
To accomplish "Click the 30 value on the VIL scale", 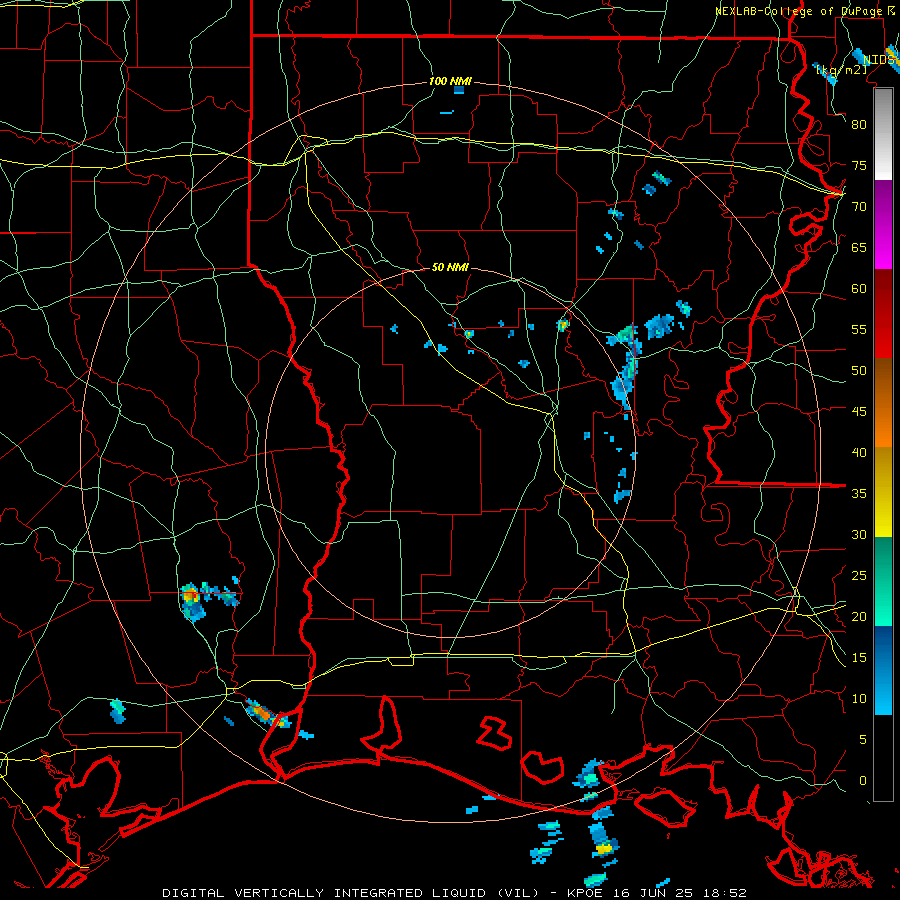I will coord(859,535).
